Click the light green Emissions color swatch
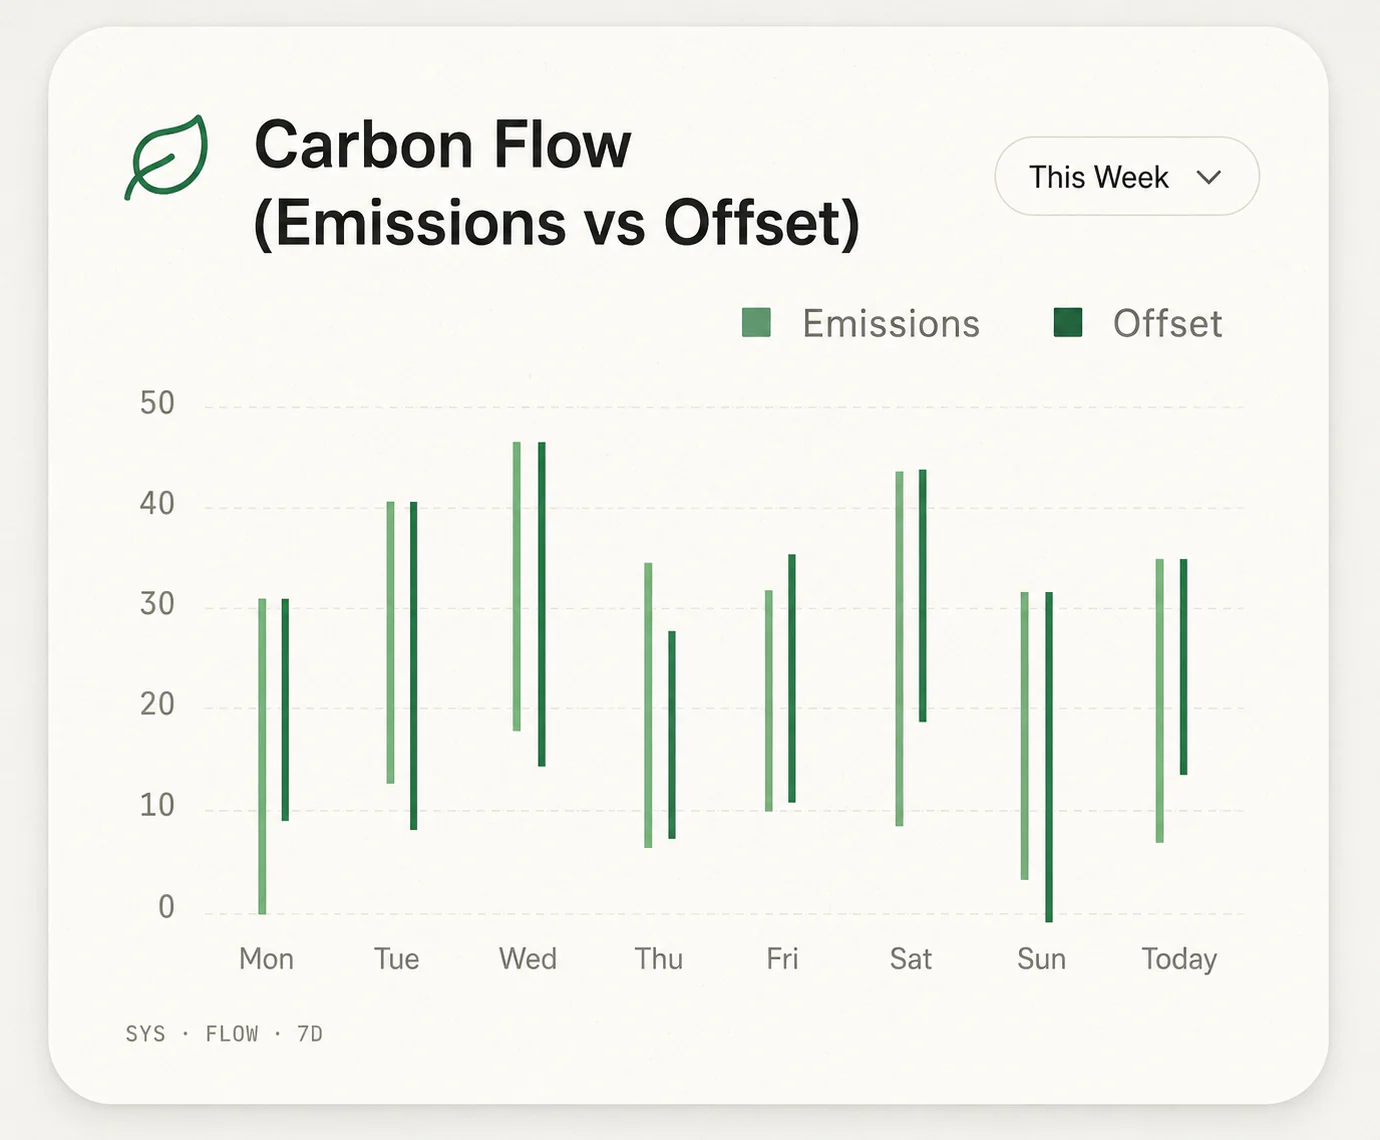Image resolution: width=1380 pixels, height=1140 pixels. [756, 323]
